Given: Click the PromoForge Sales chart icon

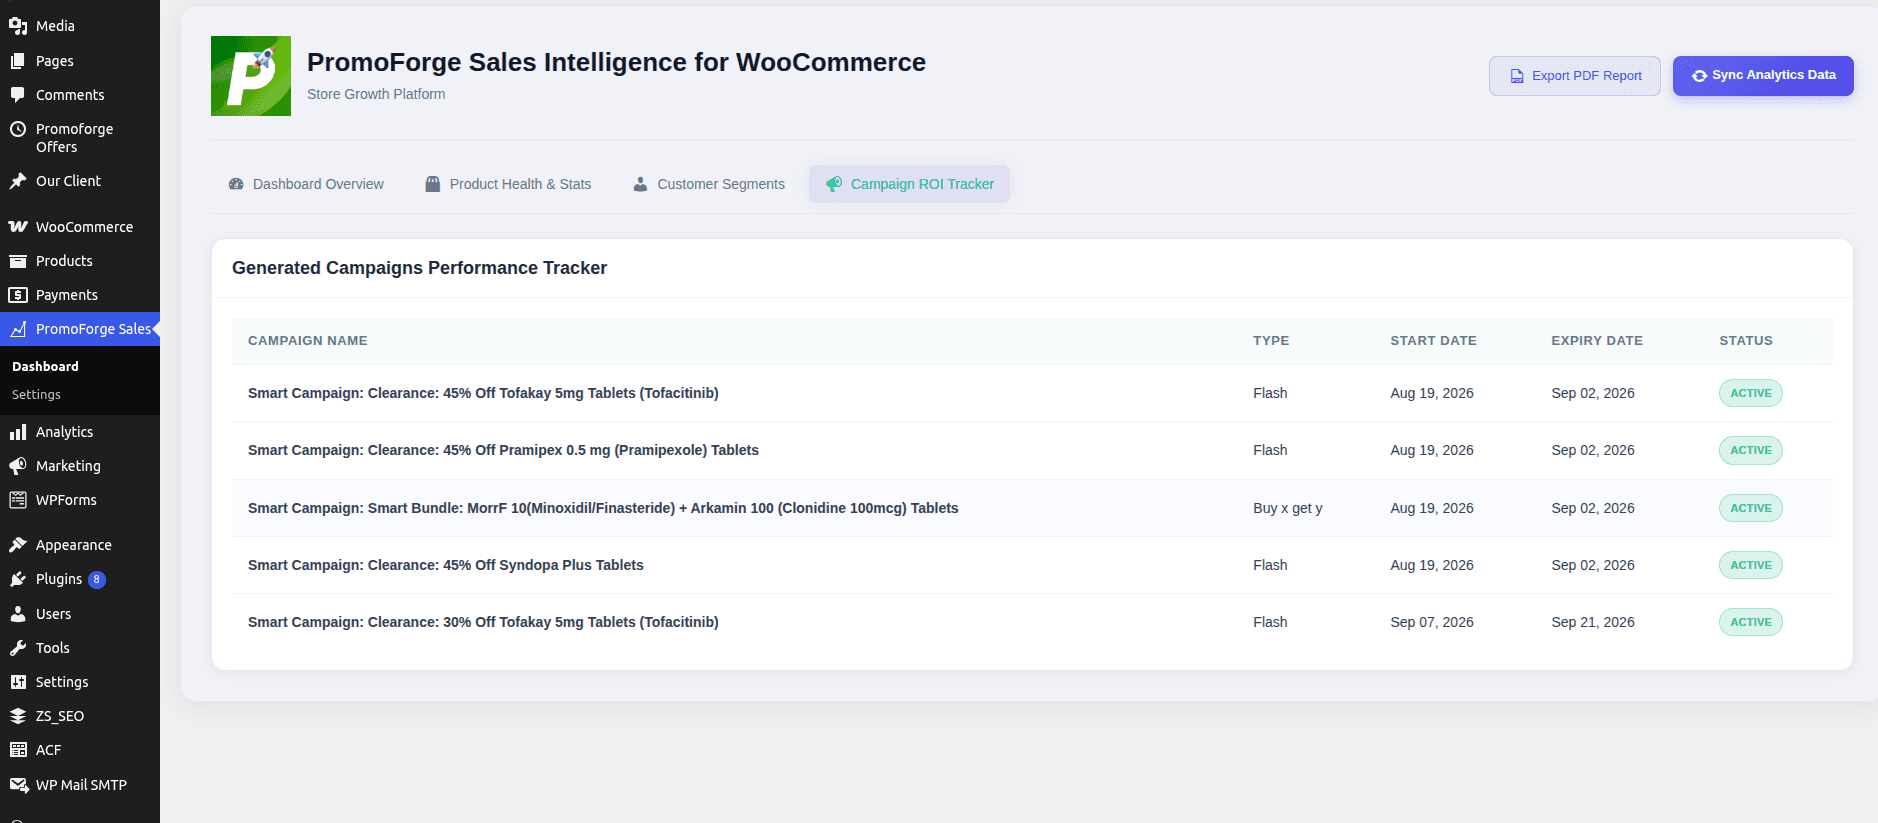Looking at the screenshot, I should 18,329.
